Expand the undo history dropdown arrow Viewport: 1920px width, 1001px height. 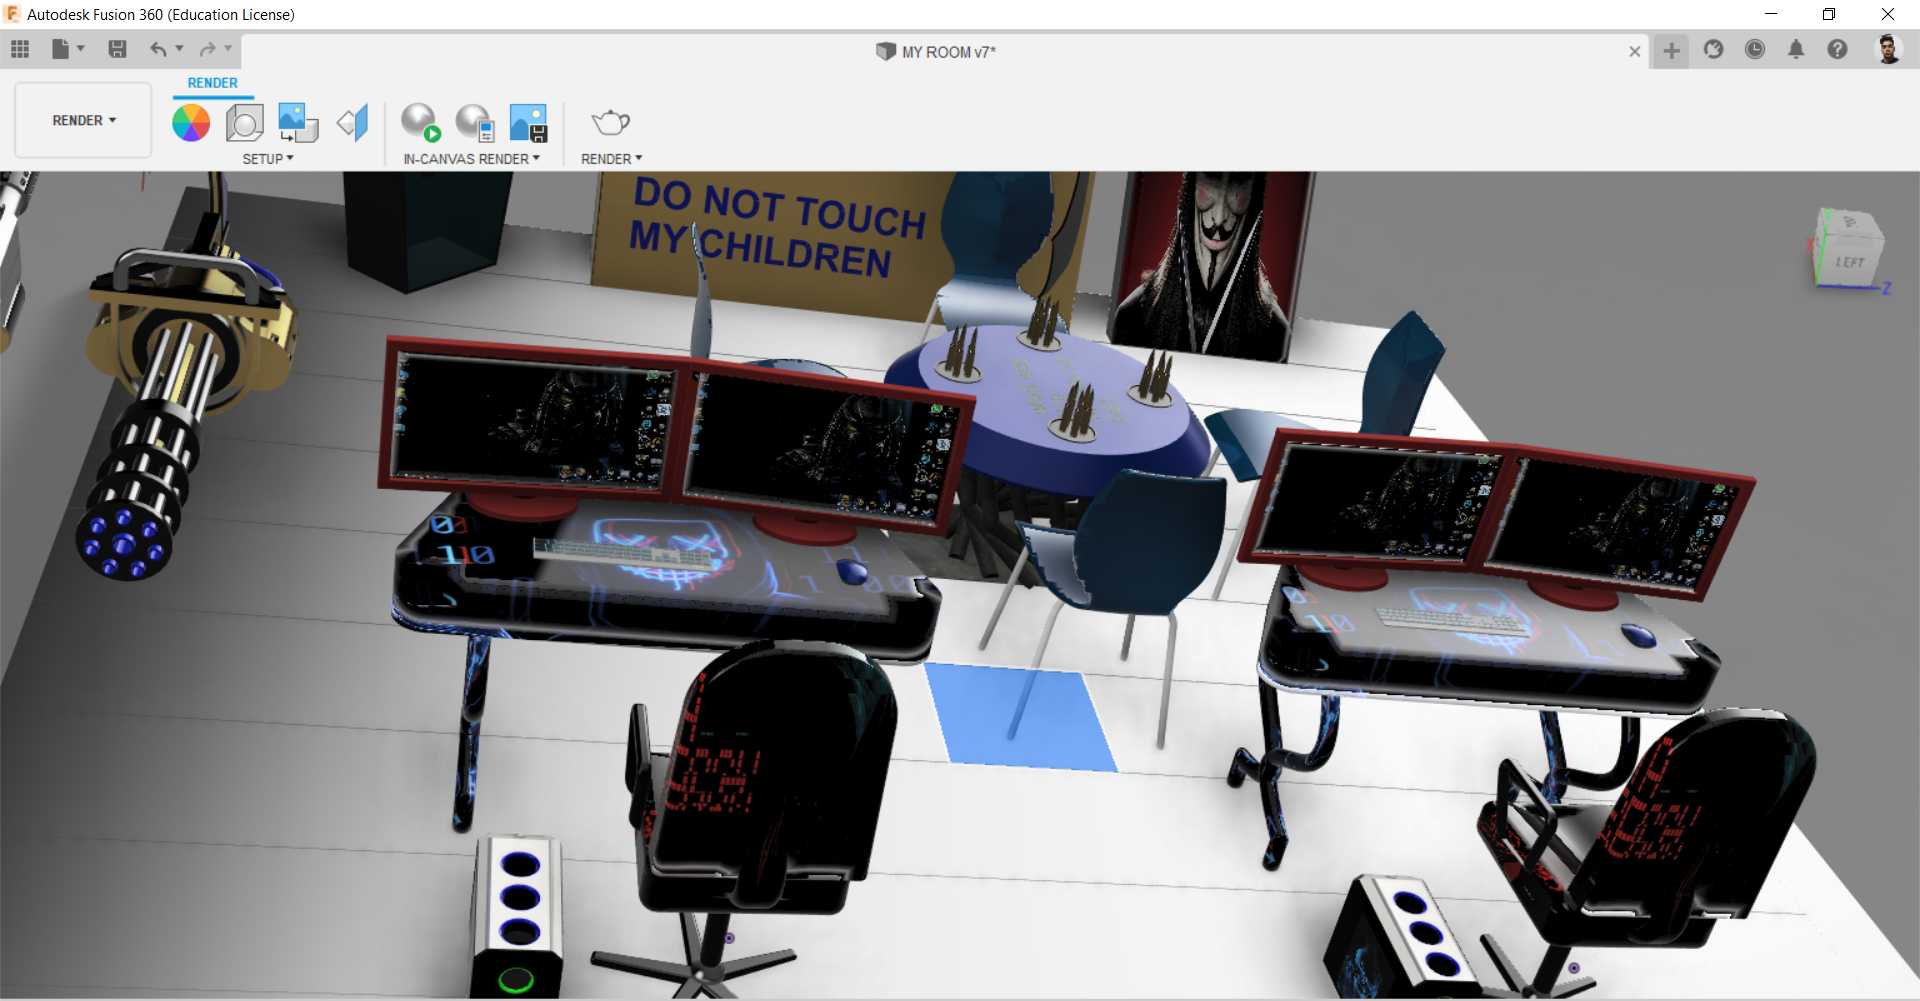[180, 48]
